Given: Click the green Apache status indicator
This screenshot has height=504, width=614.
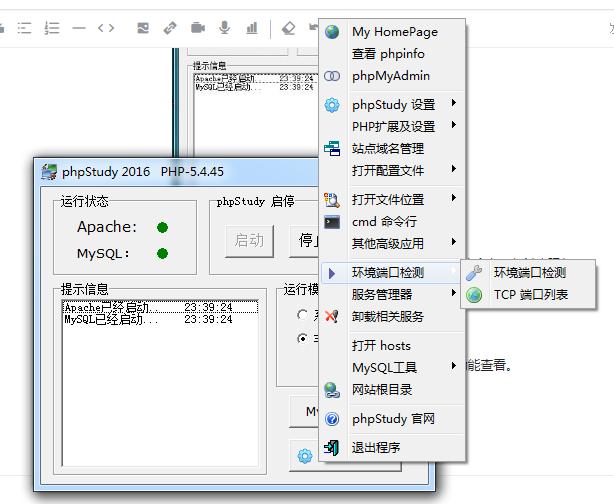Looking at the screenshot, I should click(162, 228).
